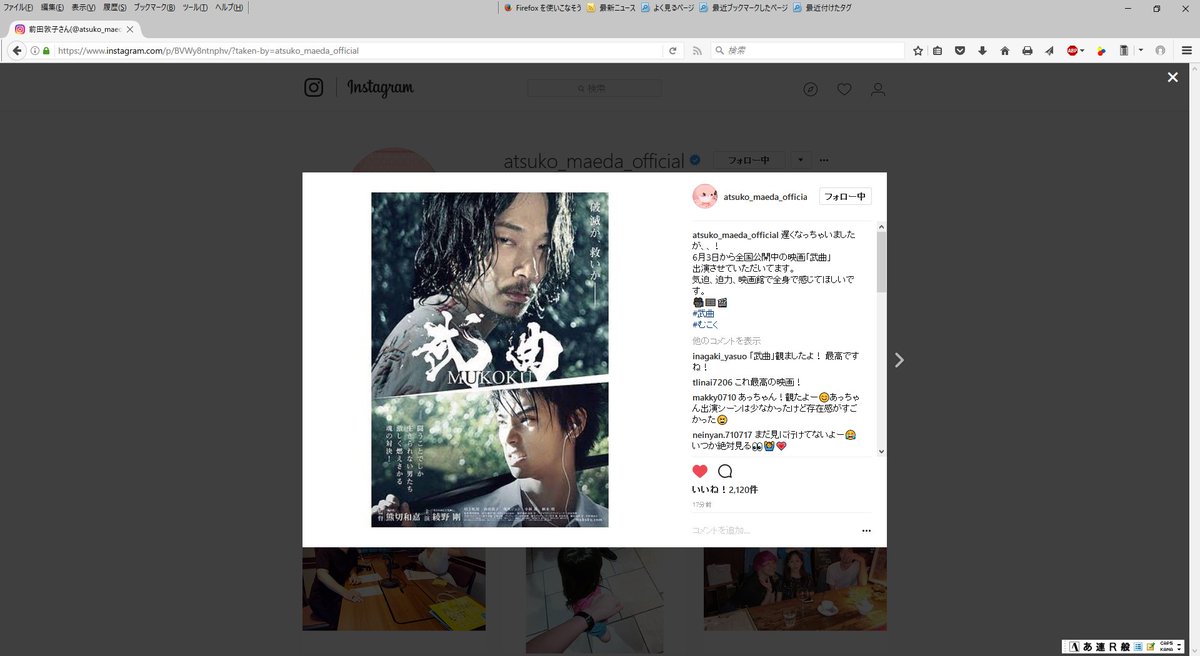Open the post options three-dot menu
Viewport: 1200px width, 656px height.
click(866, 531)
